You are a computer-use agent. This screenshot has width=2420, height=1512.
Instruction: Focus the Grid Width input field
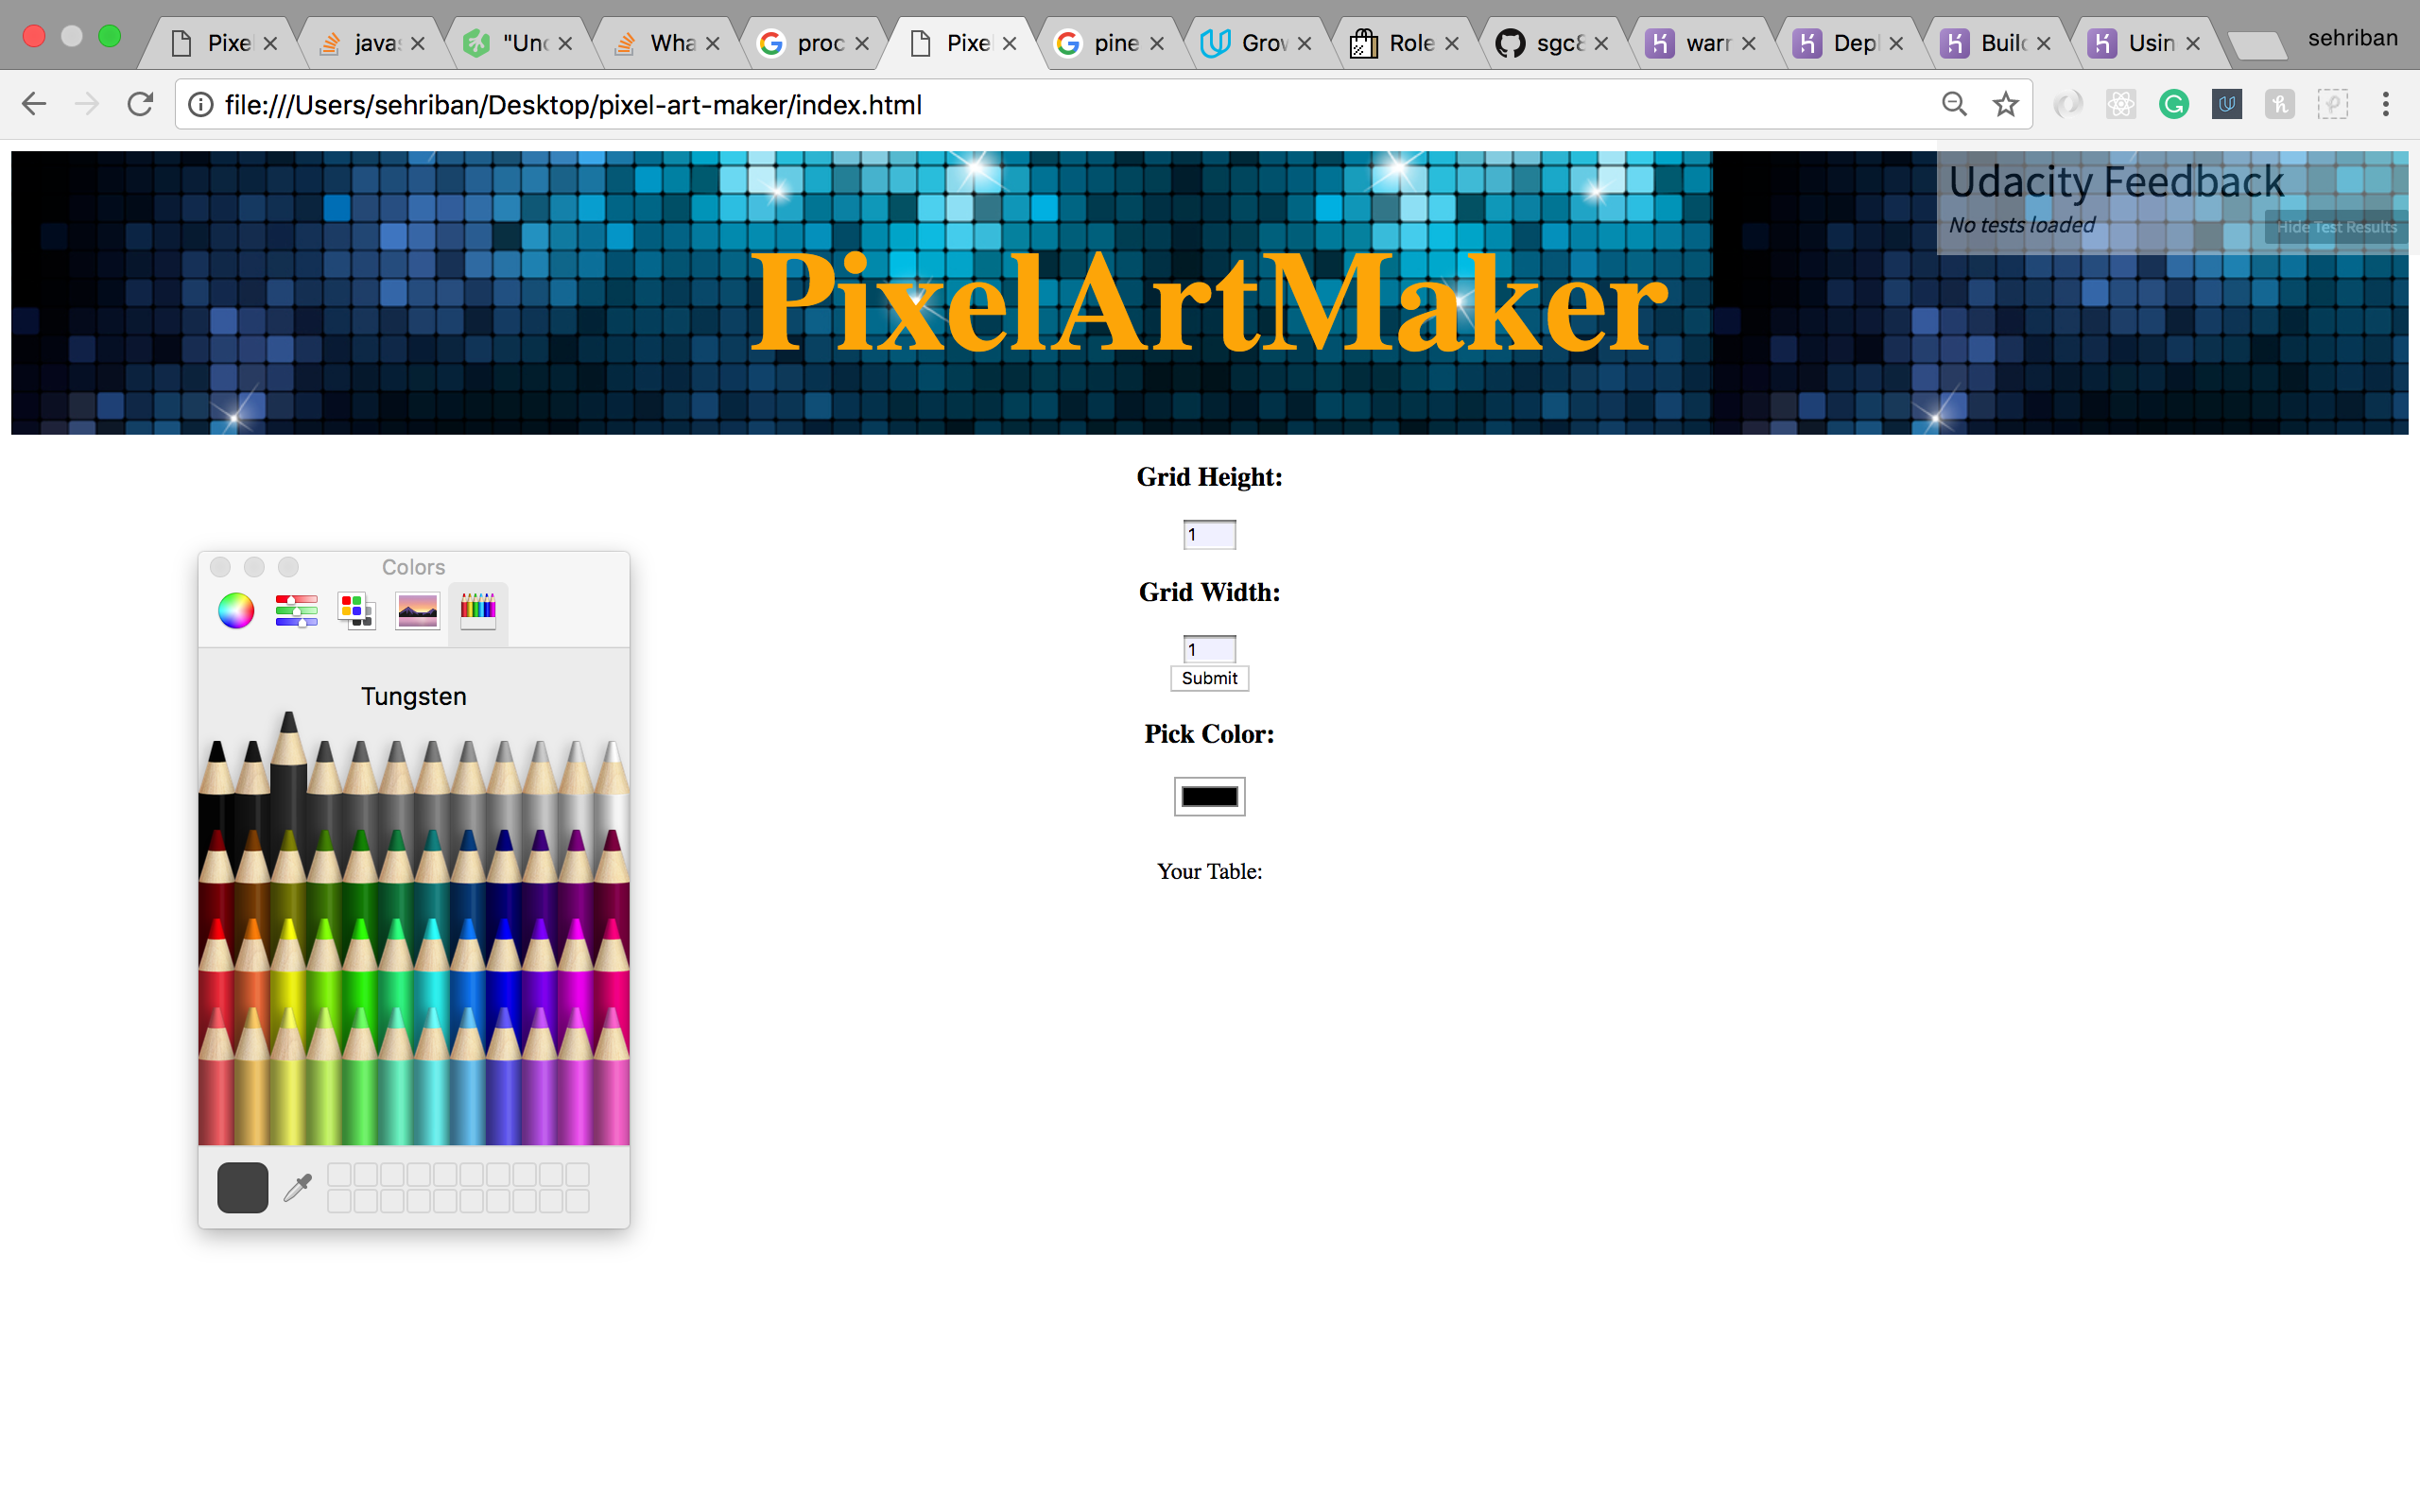[x=1208, y=650]
